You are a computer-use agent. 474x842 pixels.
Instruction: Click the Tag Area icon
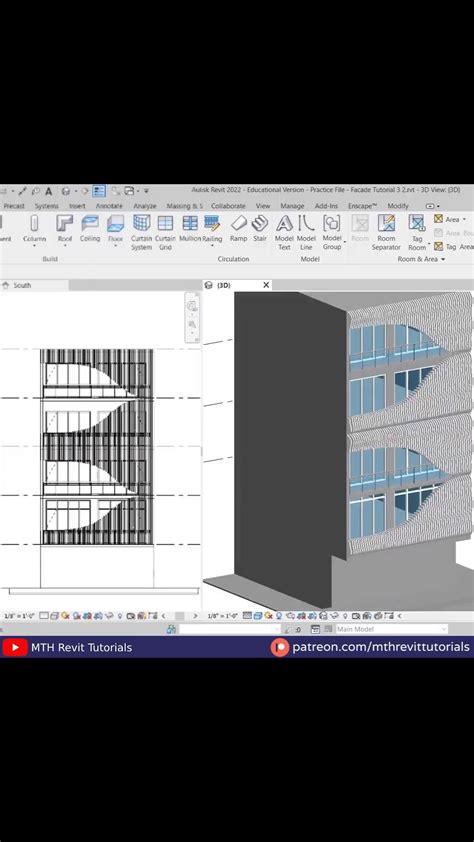tap(439, 246)
